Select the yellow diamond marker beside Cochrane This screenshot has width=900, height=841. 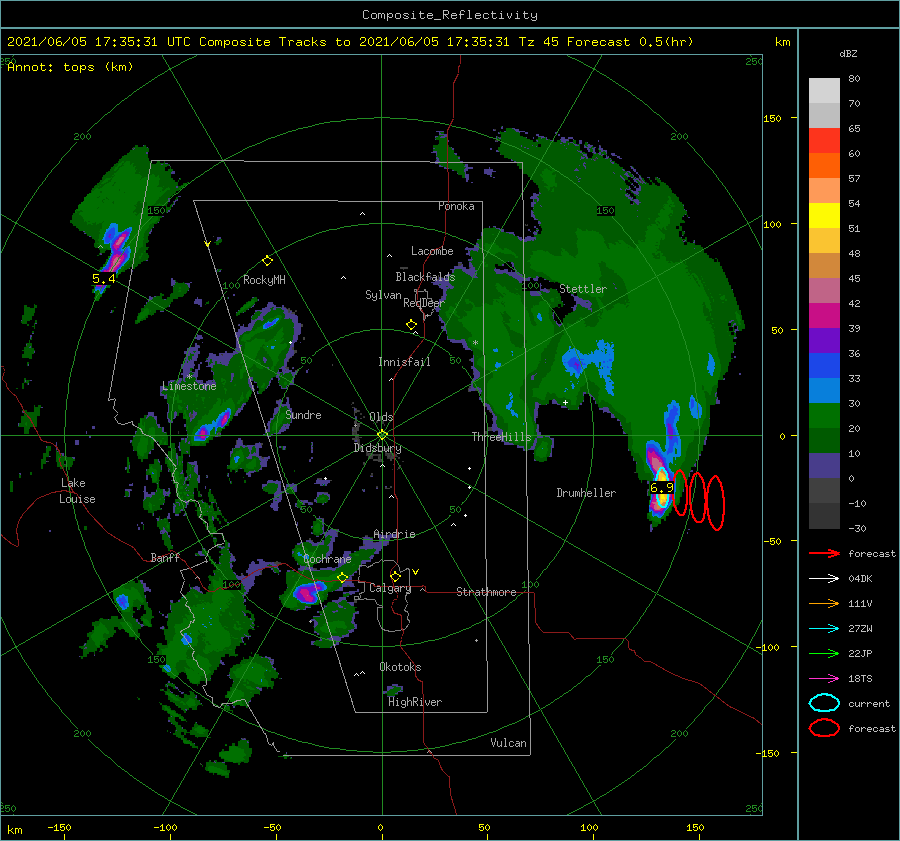click(x=343, y=578)
